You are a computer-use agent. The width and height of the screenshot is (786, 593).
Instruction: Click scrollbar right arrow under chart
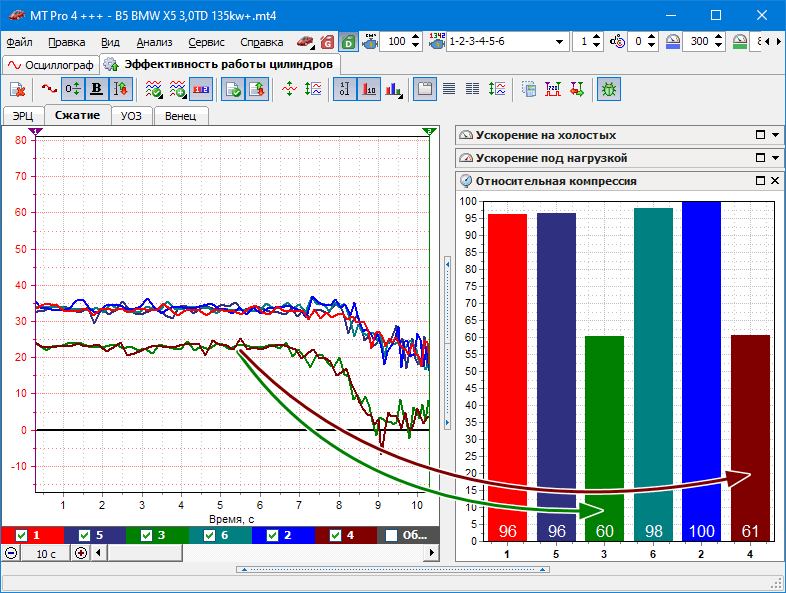pyautogui.click(x=431, y=553)
